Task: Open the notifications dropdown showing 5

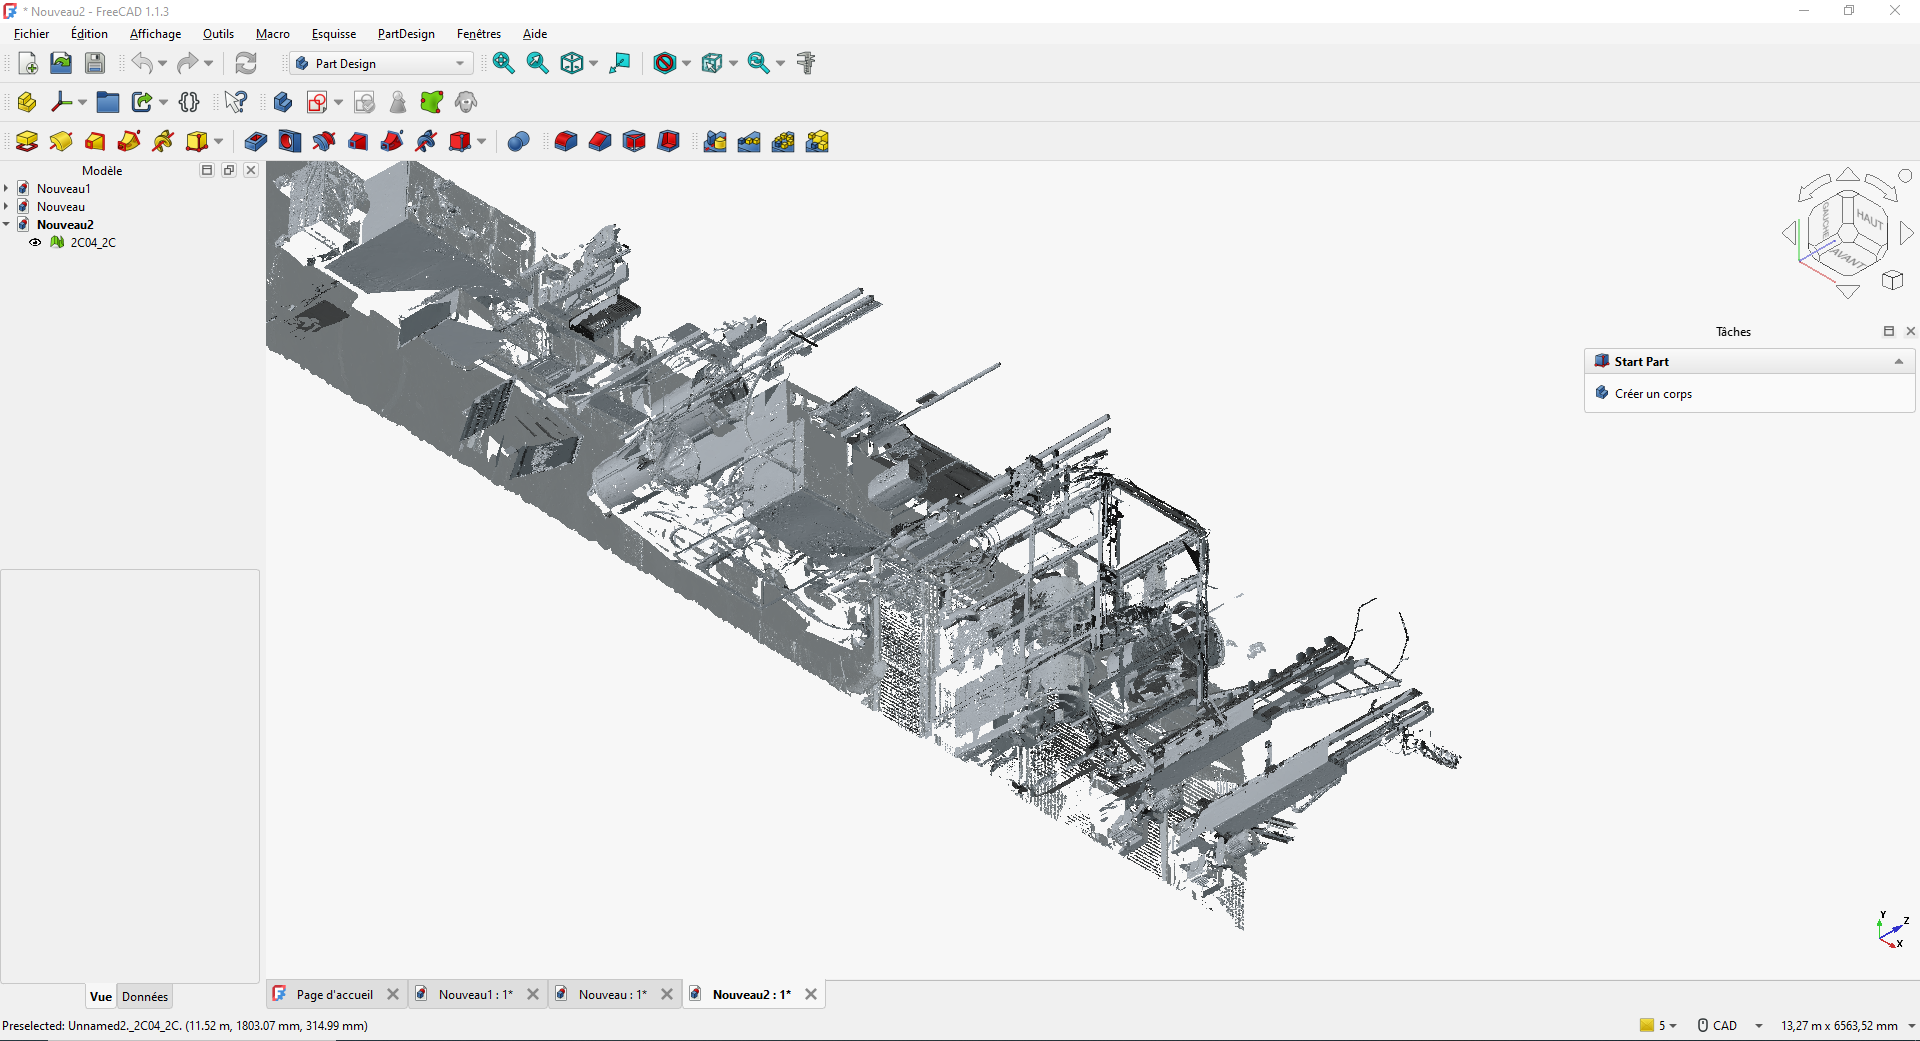Action: (1659, 1025)
